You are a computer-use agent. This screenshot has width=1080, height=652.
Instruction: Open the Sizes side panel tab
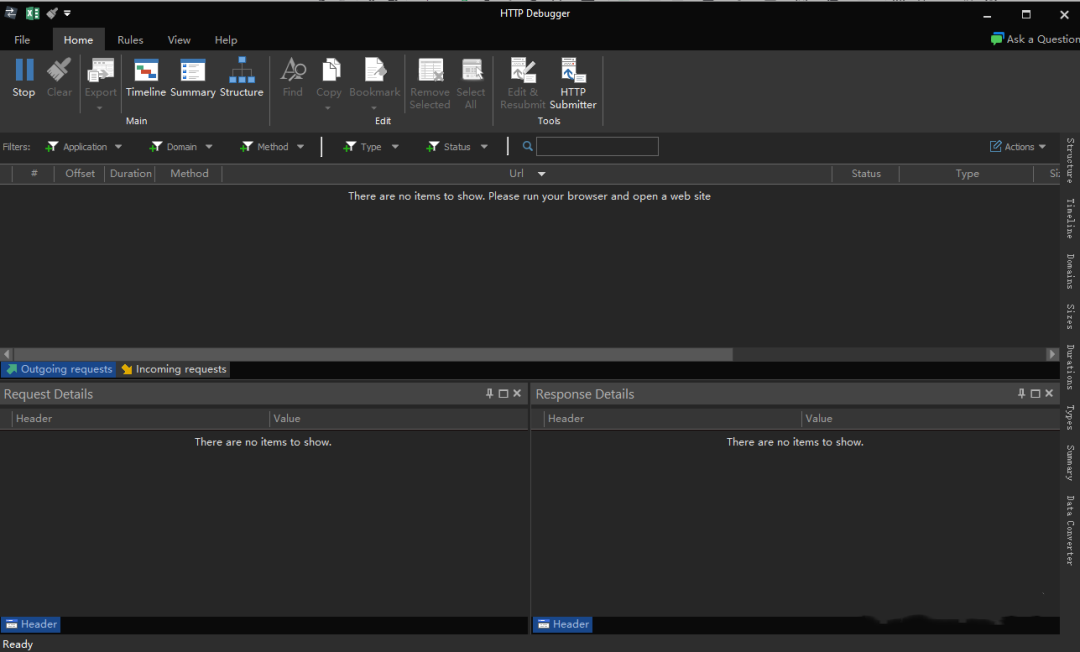1070,317
